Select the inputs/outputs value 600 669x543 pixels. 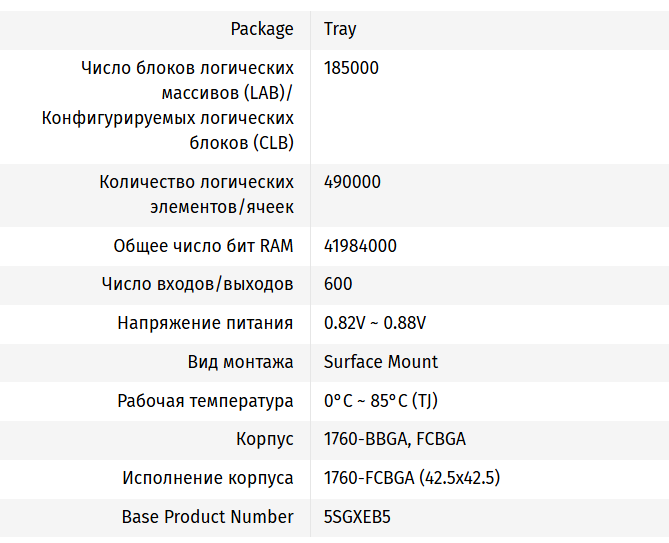point(338,284)
